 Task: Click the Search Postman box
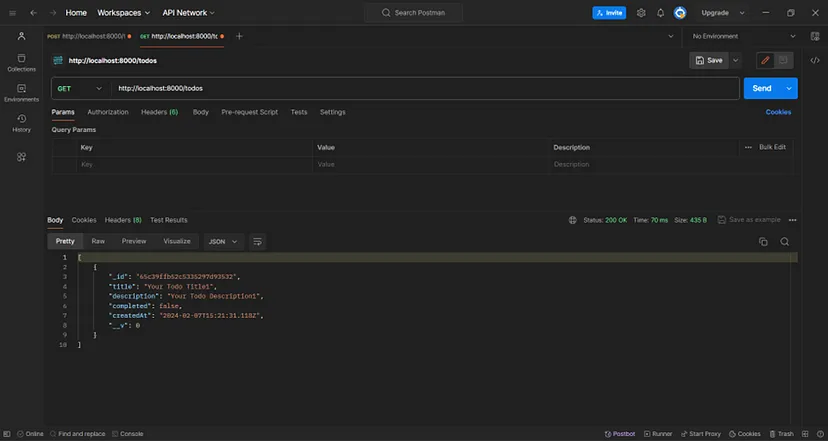pos(413,13)
